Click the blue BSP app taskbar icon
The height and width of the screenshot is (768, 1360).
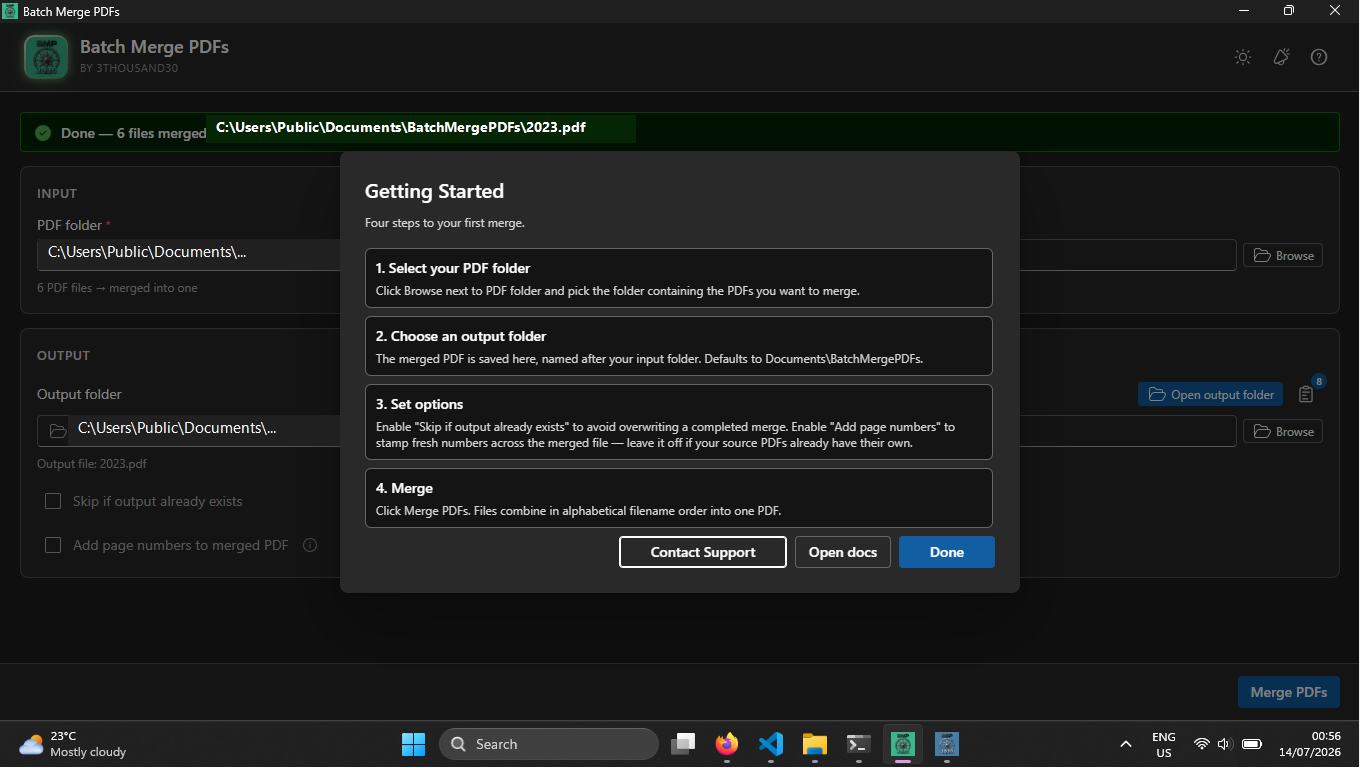pos(946,744)
